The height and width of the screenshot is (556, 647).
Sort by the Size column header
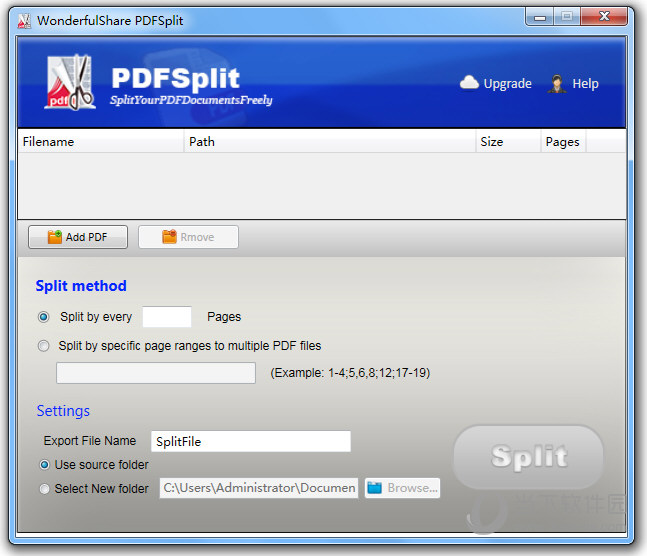508,142
